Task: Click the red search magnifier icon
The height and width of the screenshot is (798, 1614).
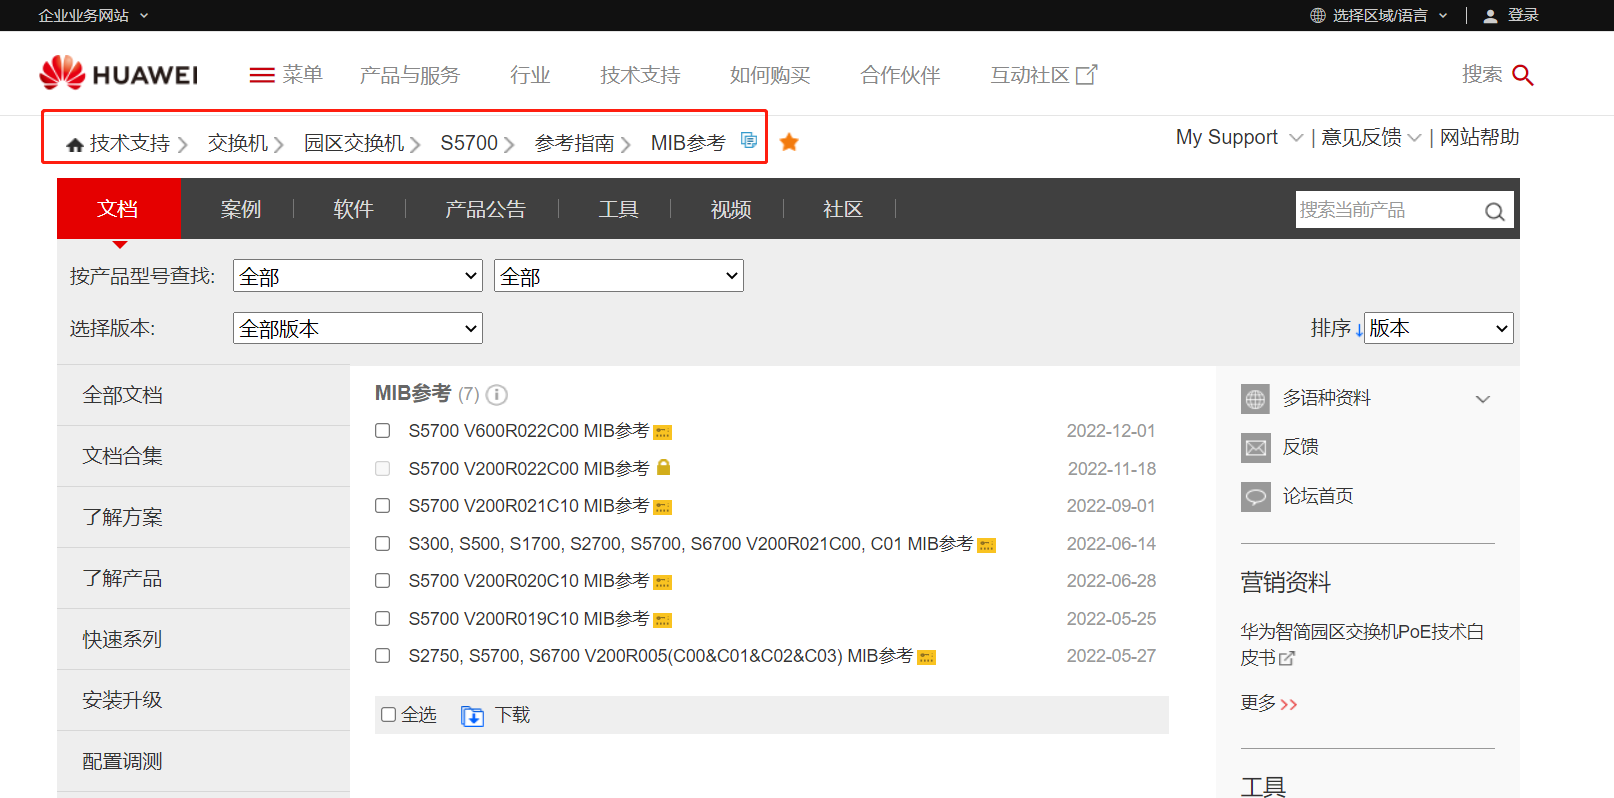Action: (1523, 75)
